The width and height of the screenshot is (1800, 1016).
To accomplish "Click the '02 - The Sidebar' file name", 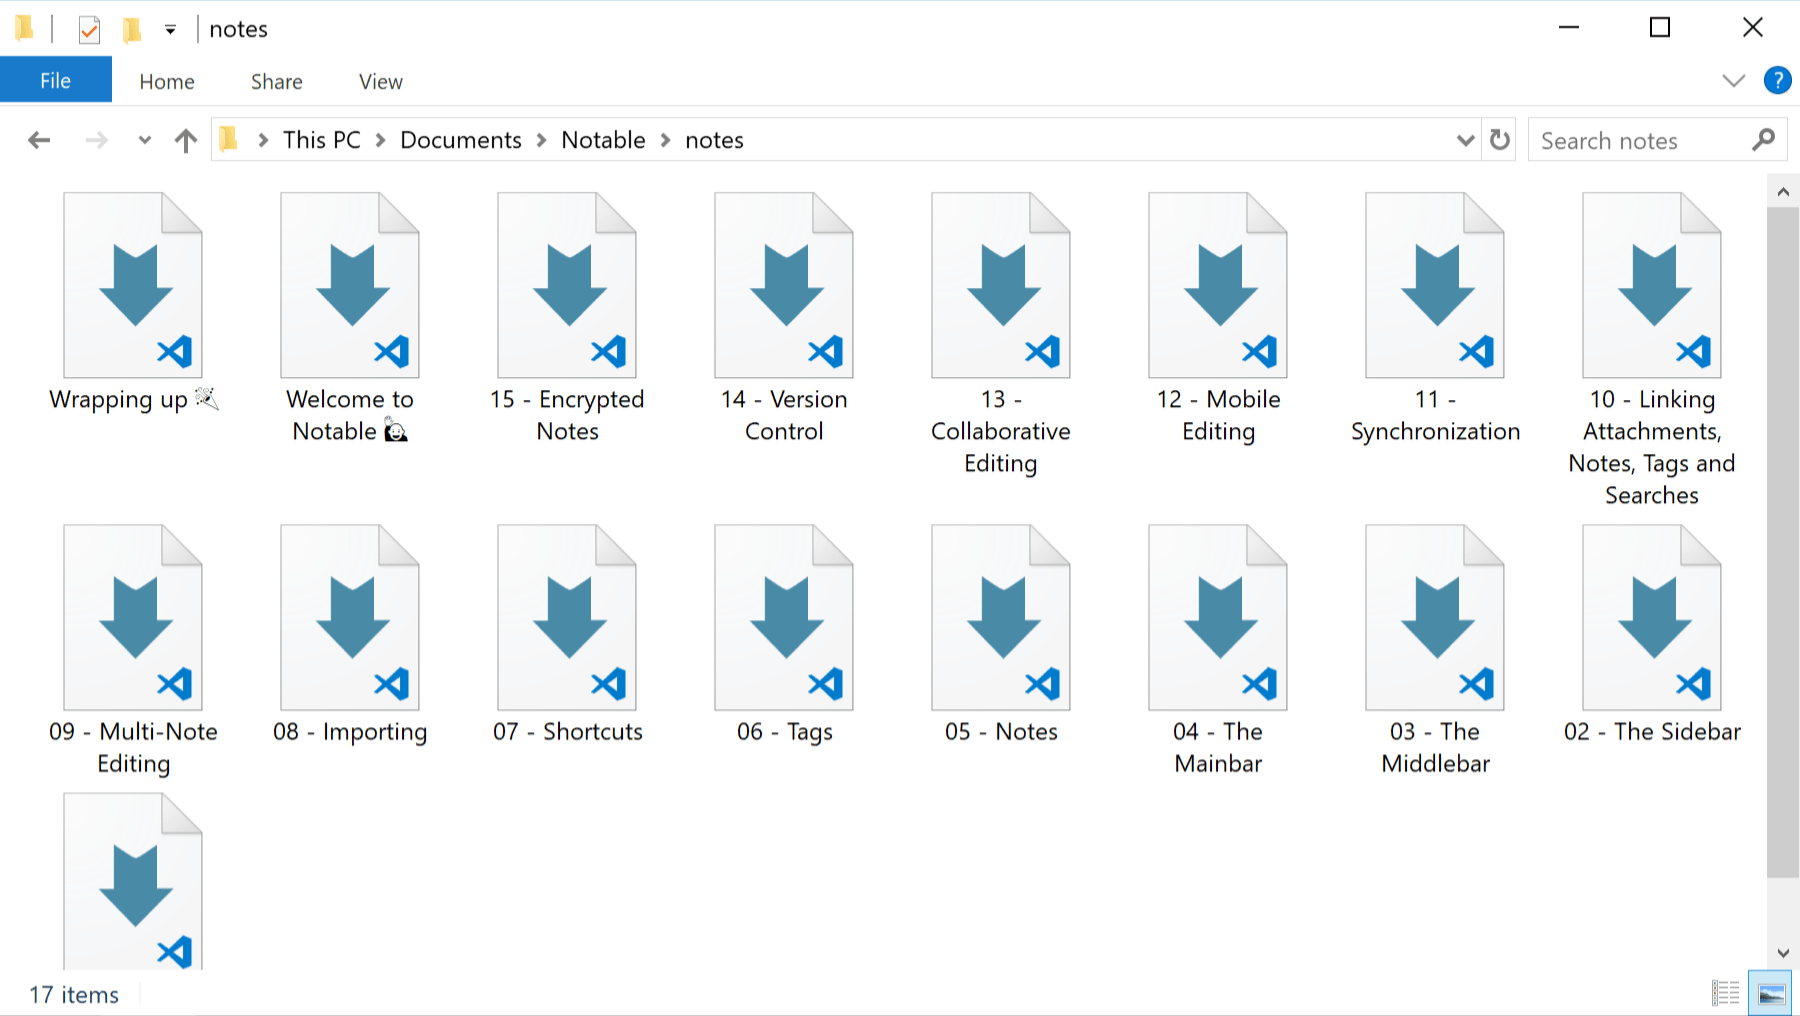I will (x=1652, y=731).
